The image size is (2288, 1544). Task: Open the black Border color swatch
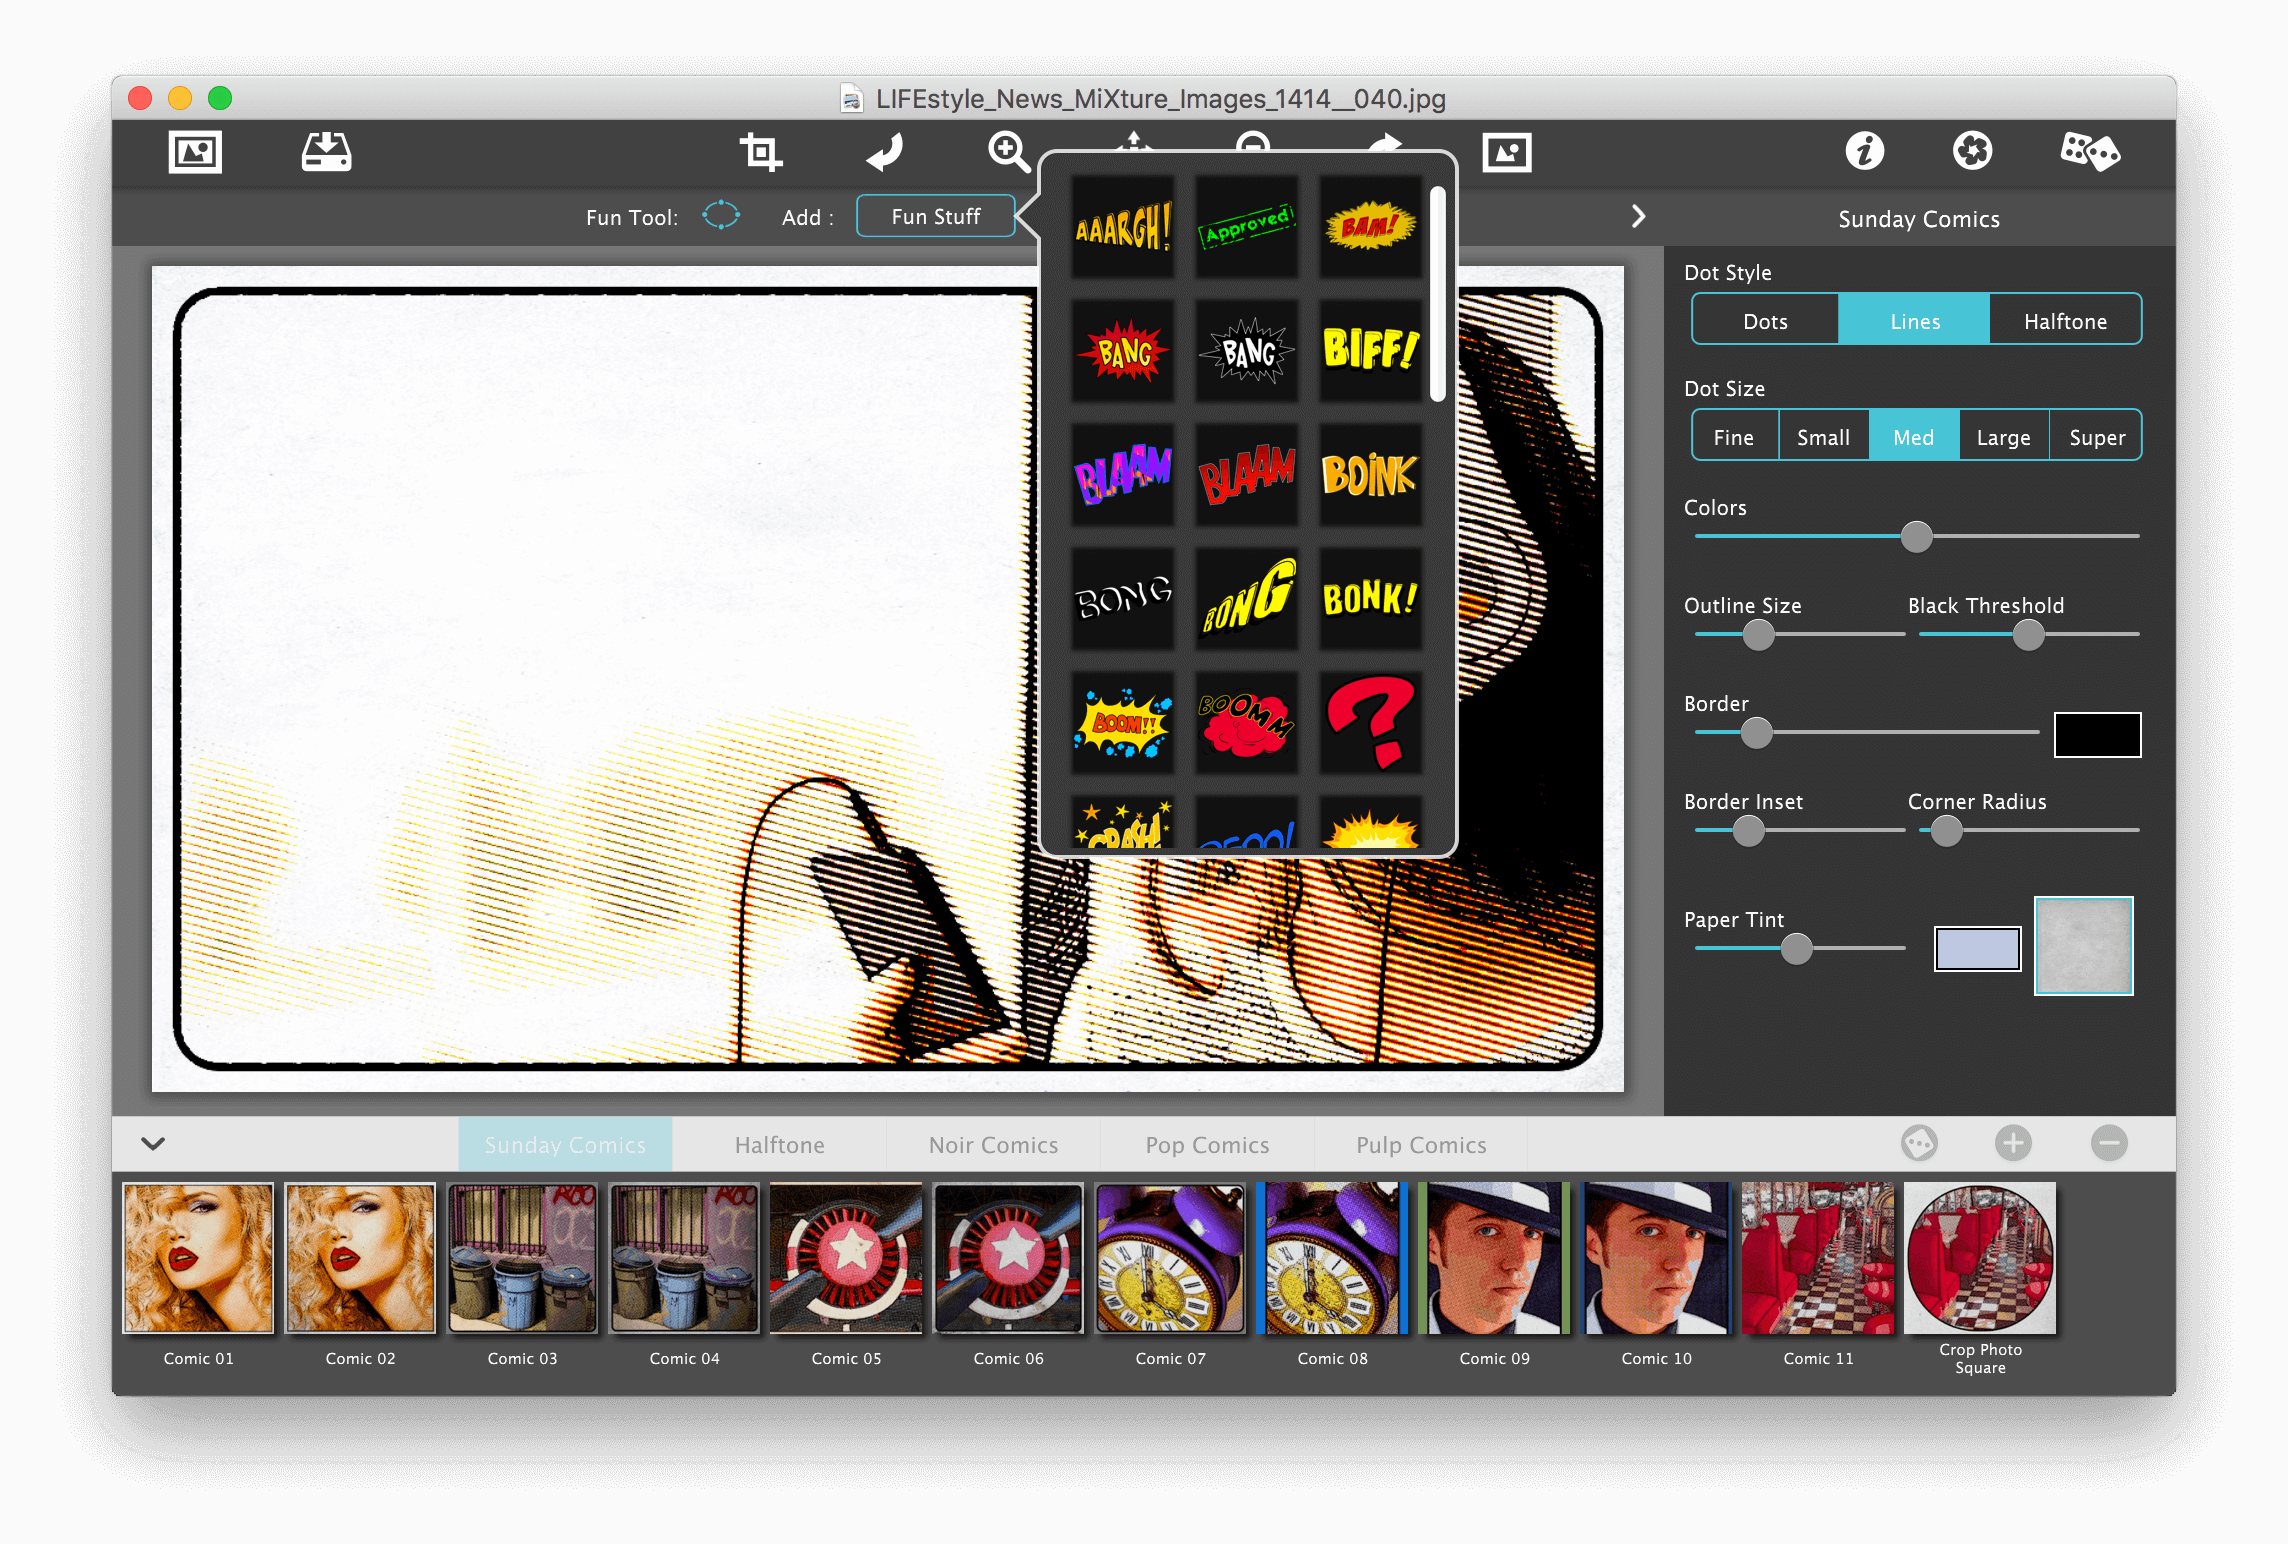click(x=2097, y=735)
